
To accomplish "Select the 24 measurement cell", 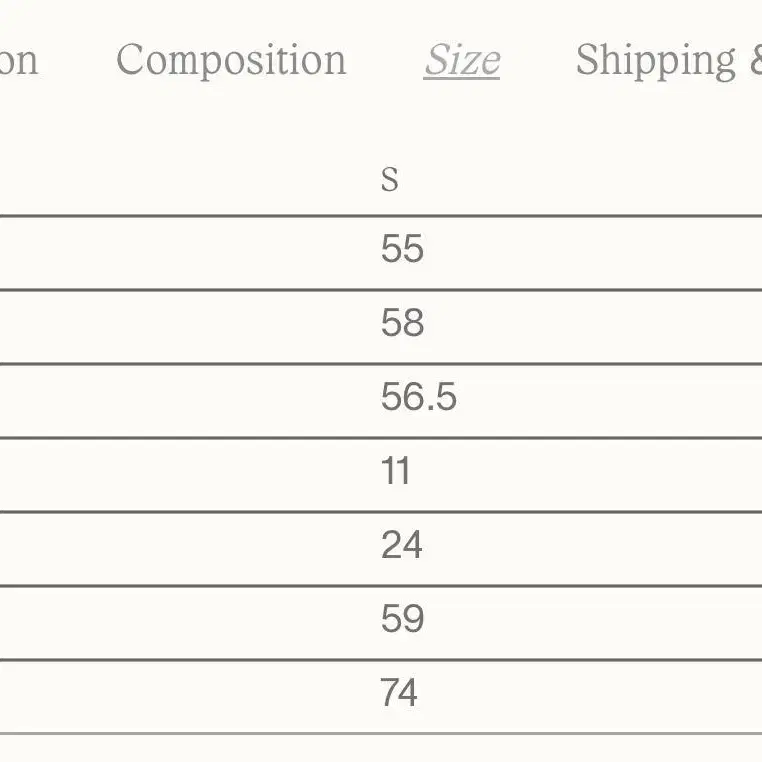I will 401,545.
